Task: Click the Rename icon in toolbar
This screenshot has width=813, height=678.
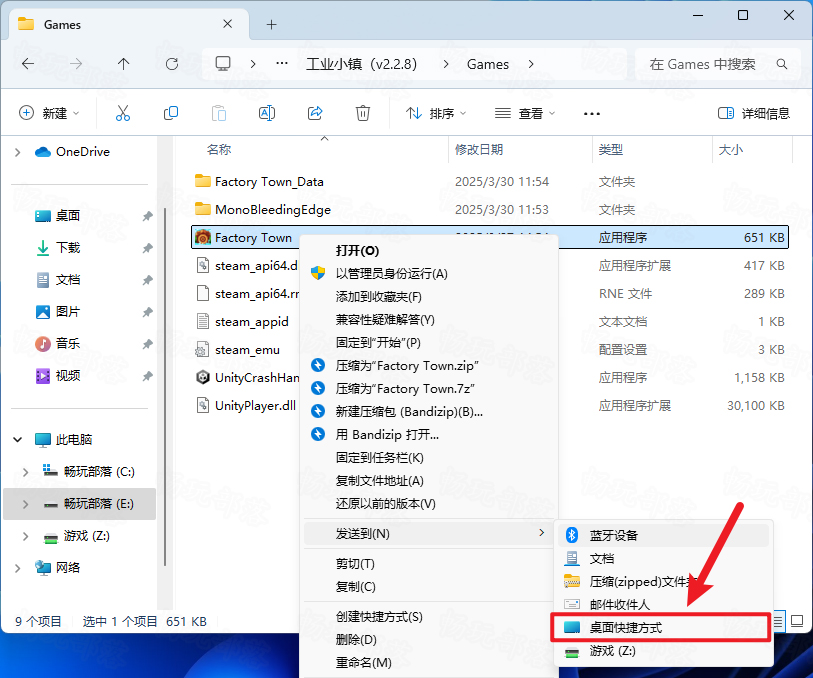Action: tap(267, 113)
